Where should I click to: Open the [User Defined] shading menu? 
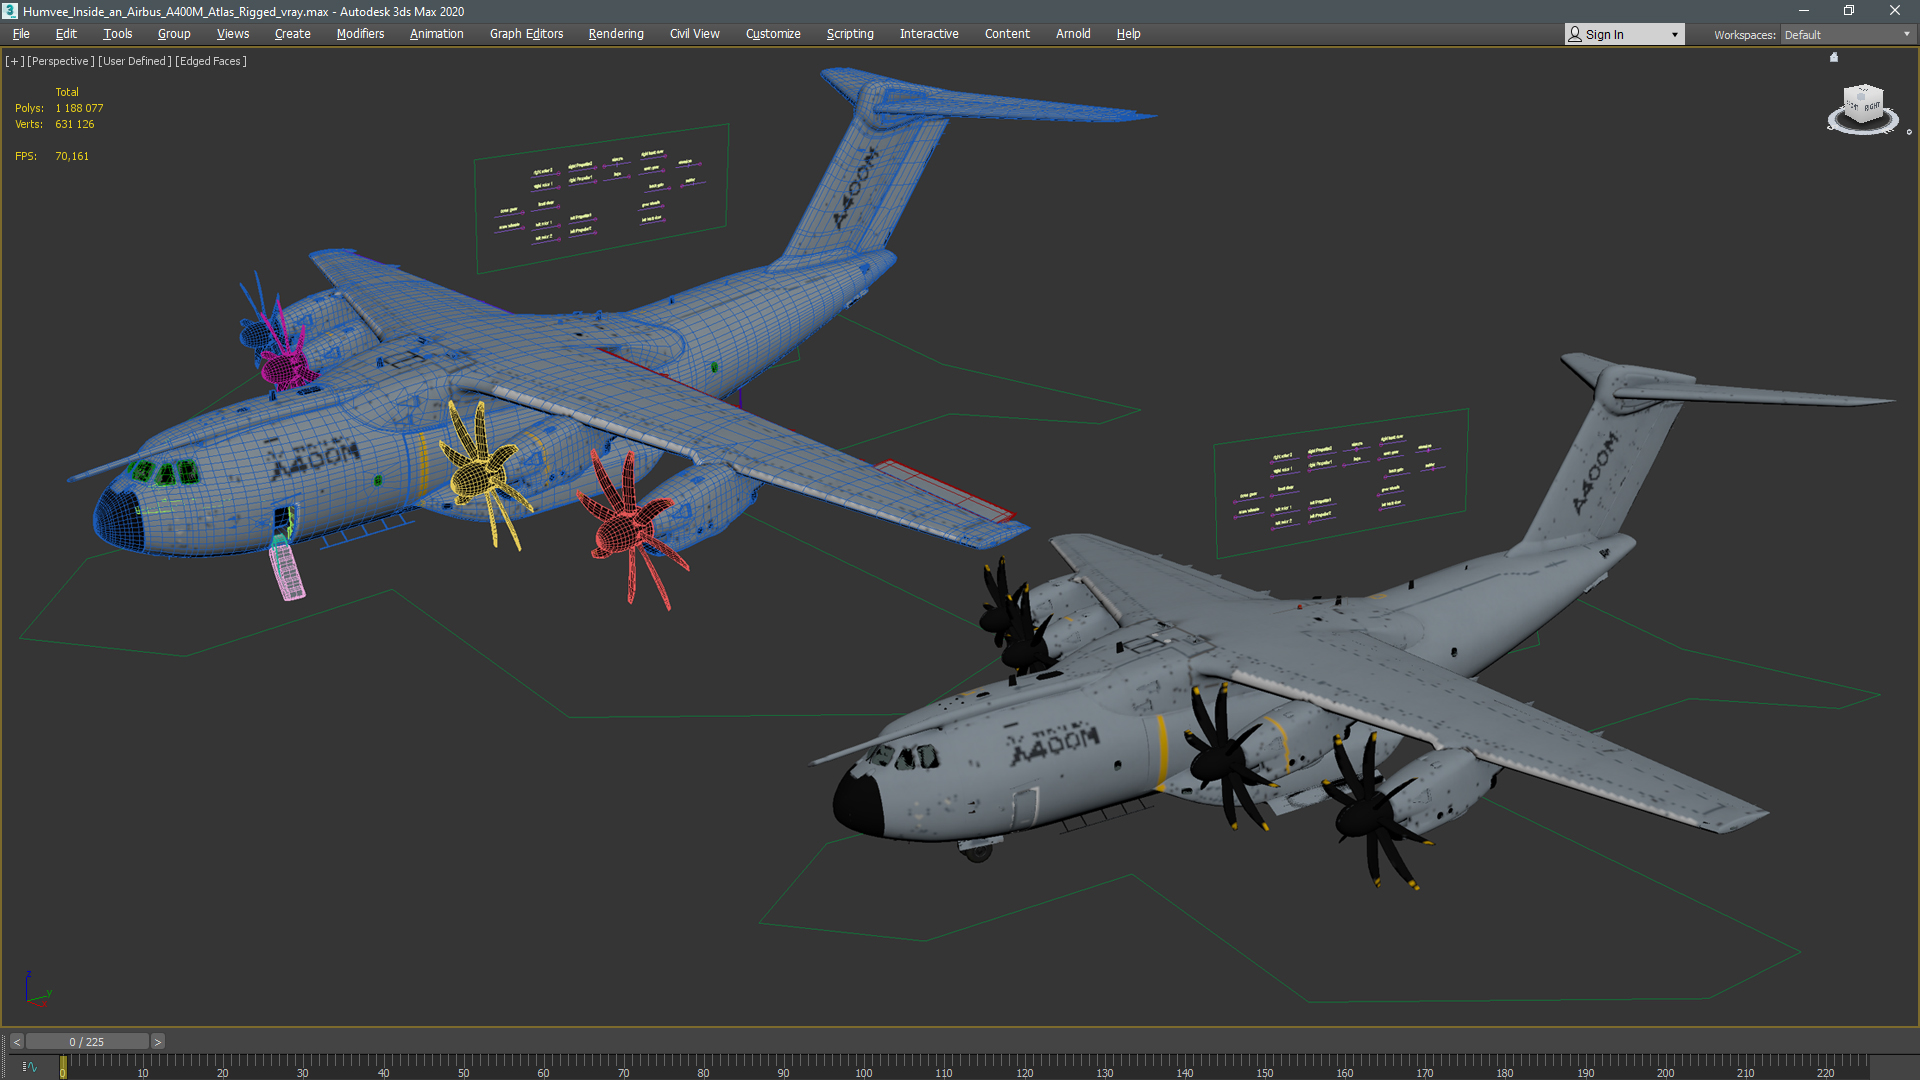pos(135,61)
